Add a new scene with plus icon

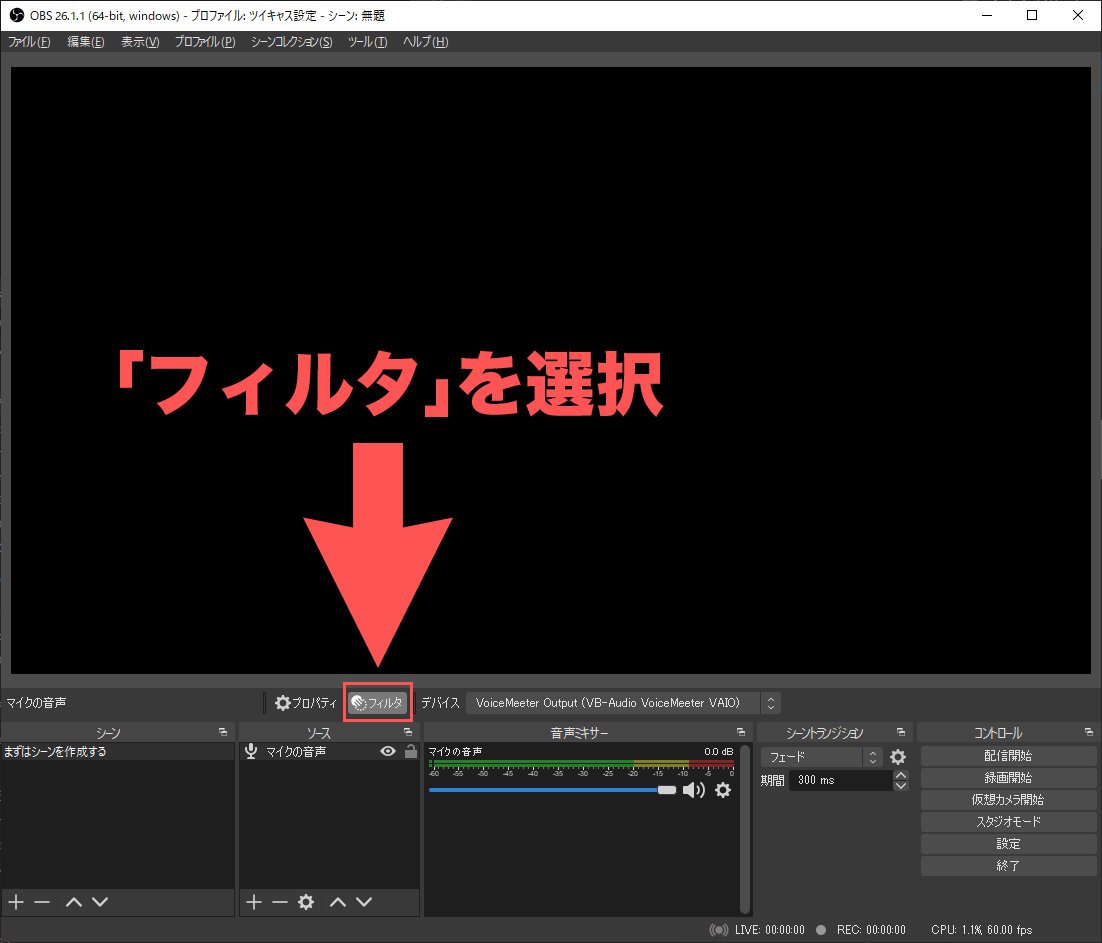click(x=16, y=902)
